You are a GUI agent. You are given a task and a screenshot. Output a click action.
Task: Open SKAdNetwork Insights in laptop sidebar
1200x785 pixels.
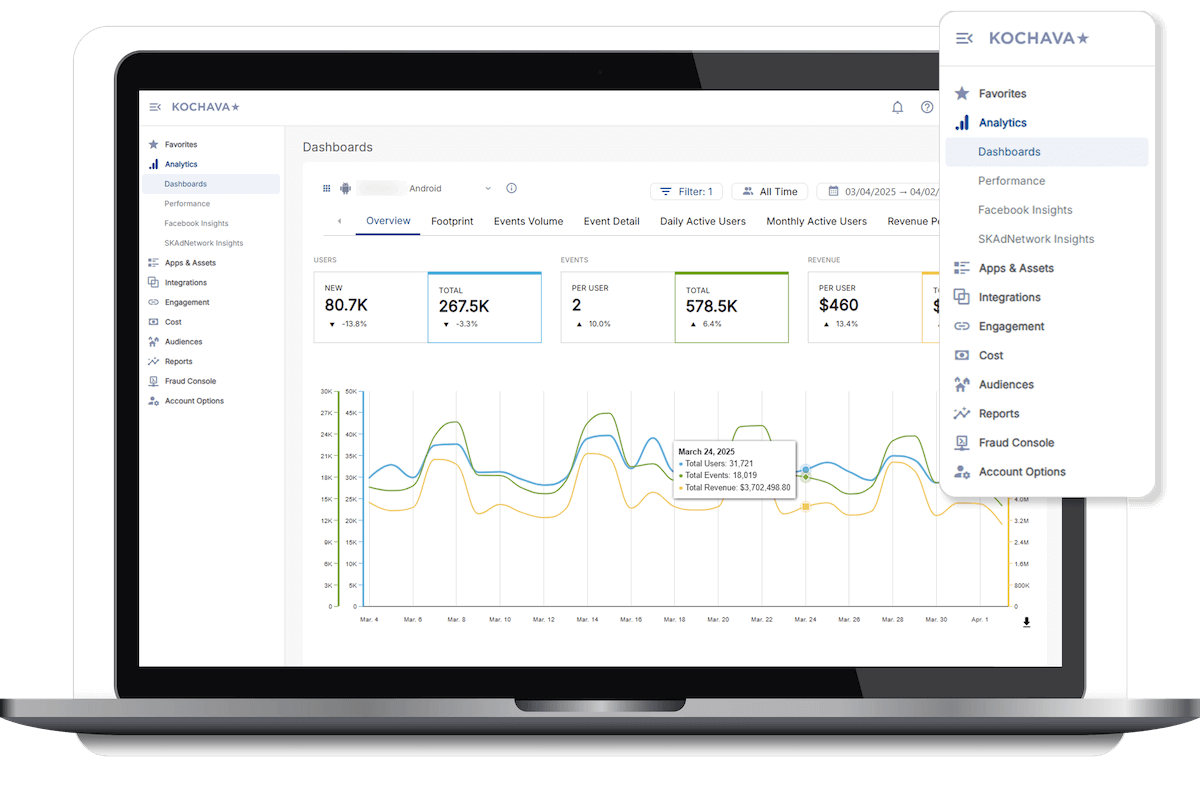tap(204, 243)
